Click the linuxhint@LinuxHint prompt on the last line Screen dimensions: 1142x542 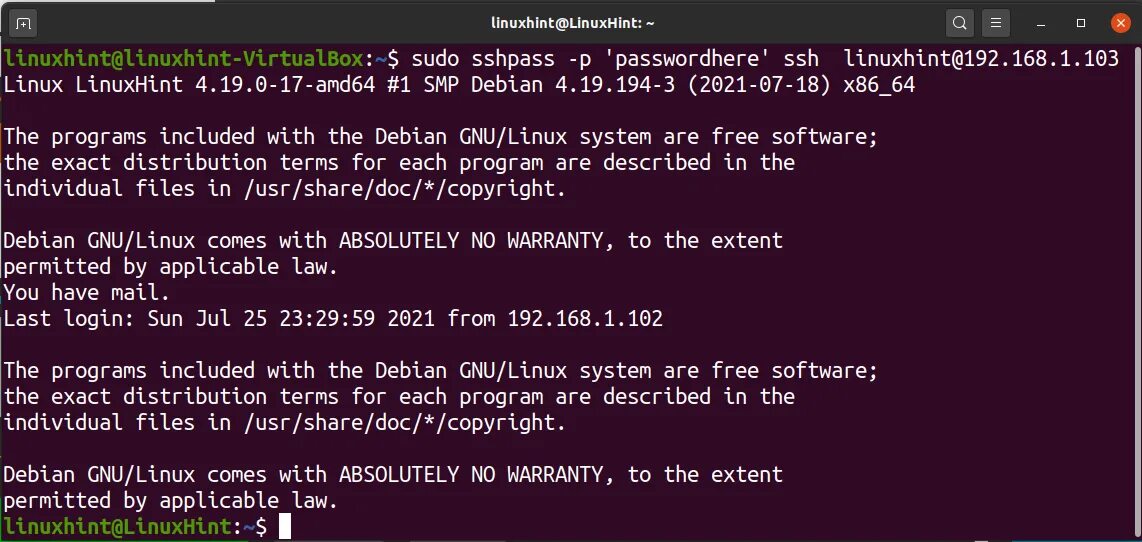click(117, 526)
